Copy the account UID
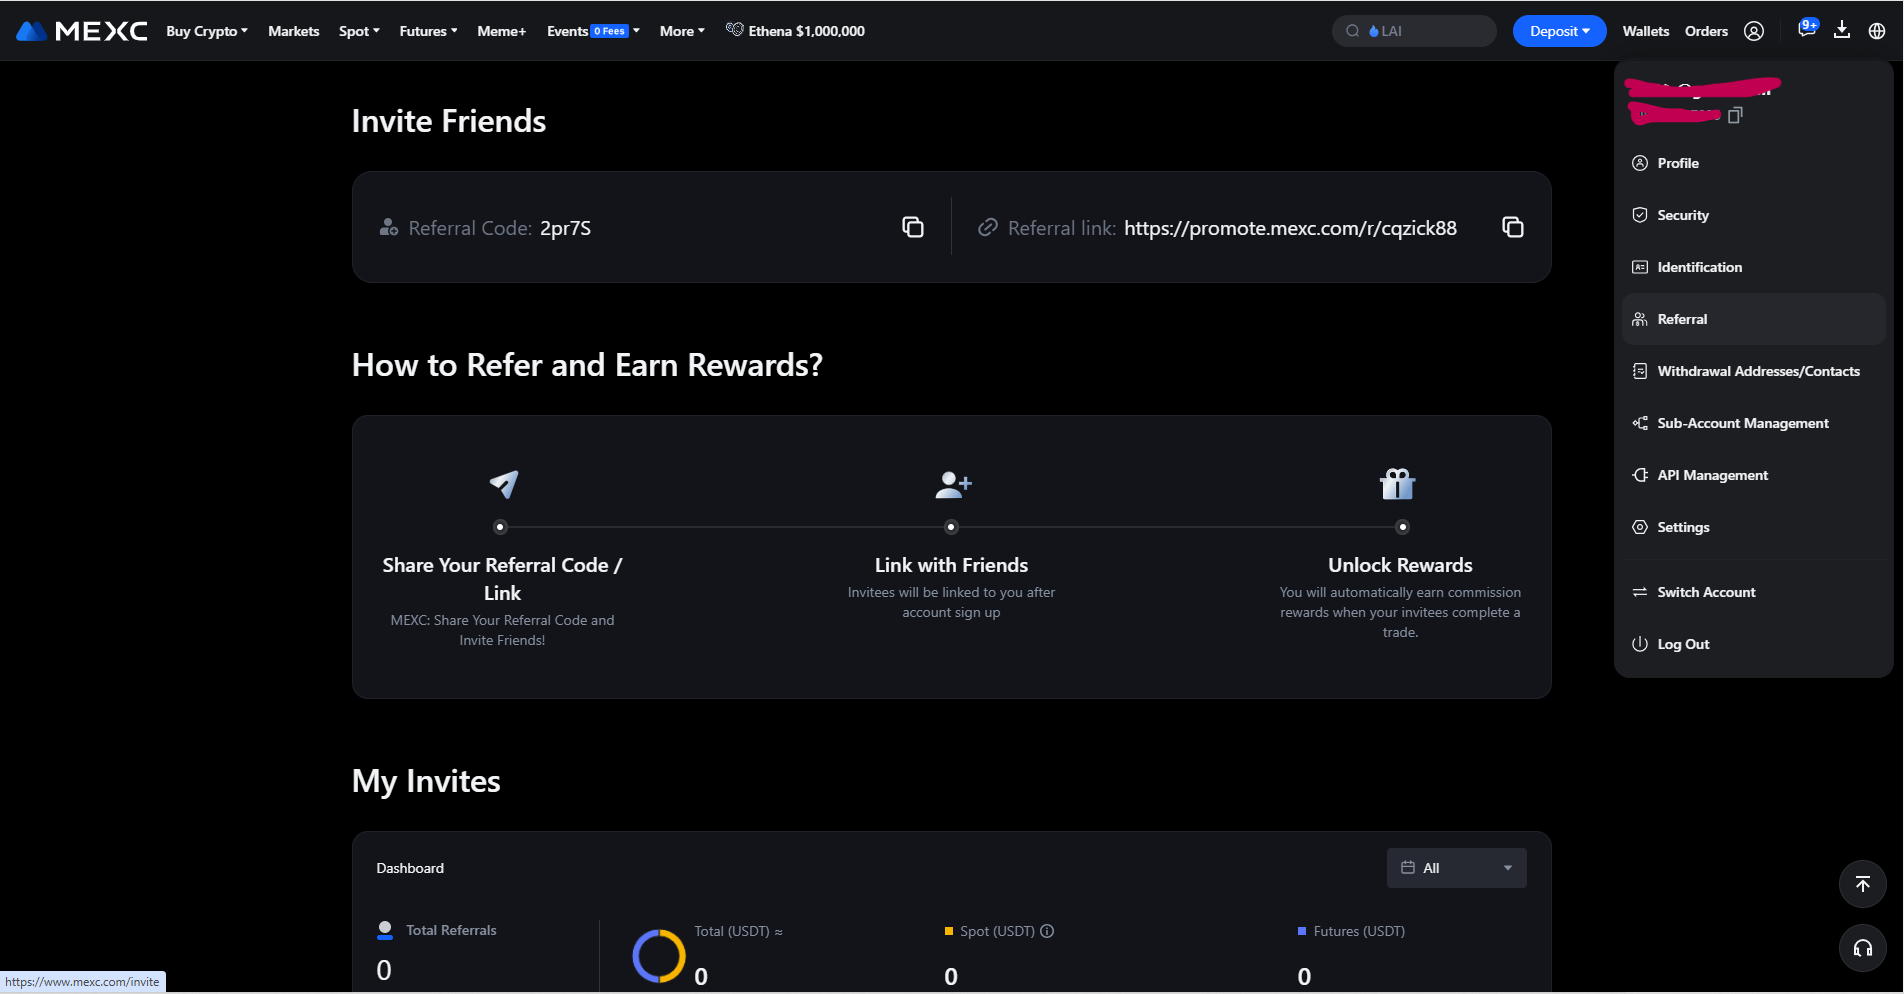 coord(1735,115)
